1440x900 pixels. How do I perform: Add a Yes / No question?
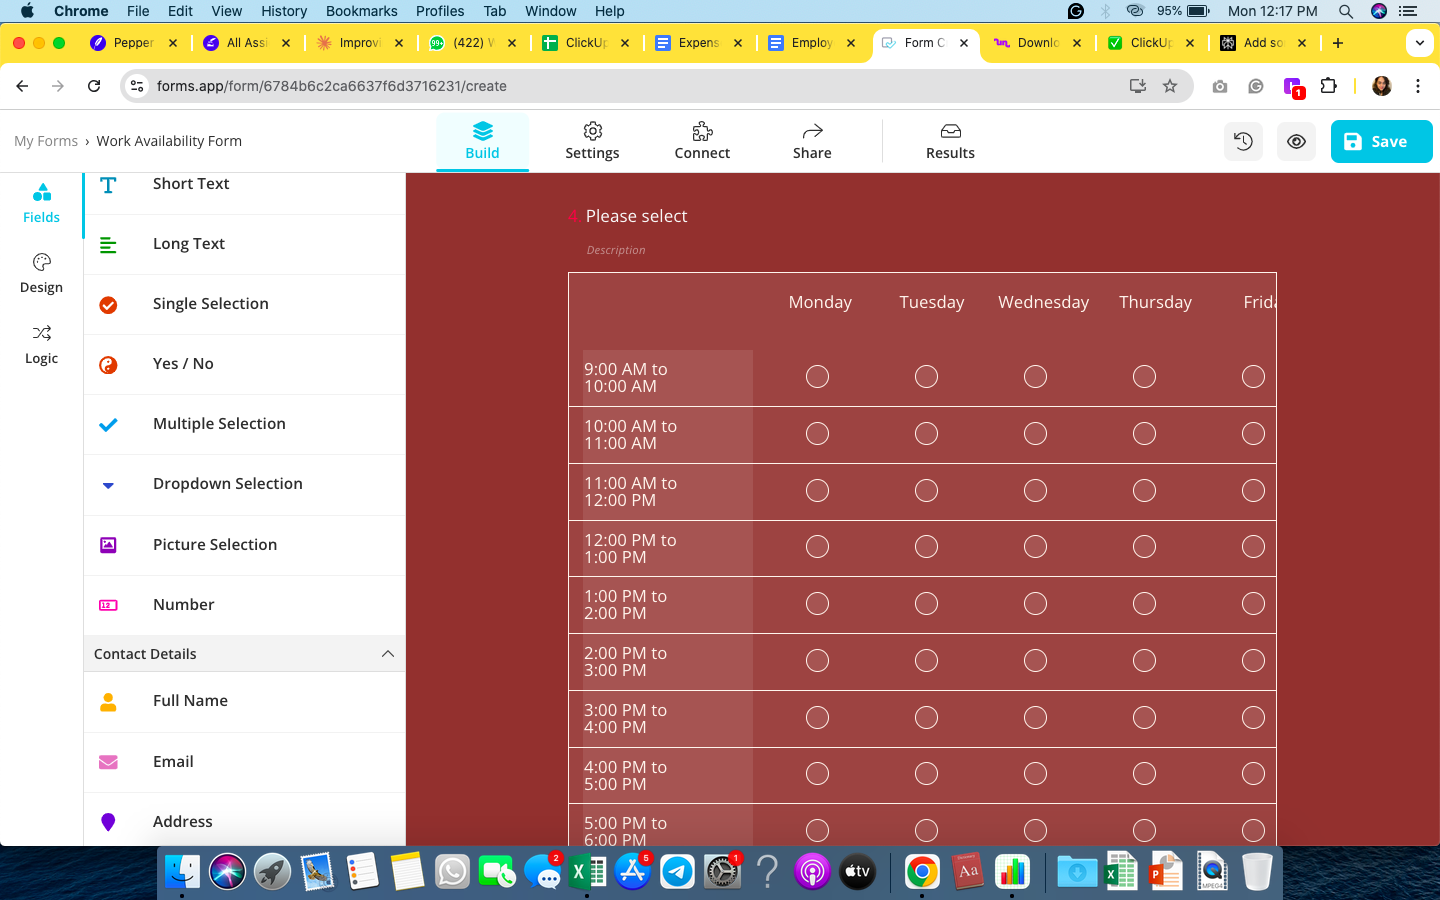pos(182,364)
